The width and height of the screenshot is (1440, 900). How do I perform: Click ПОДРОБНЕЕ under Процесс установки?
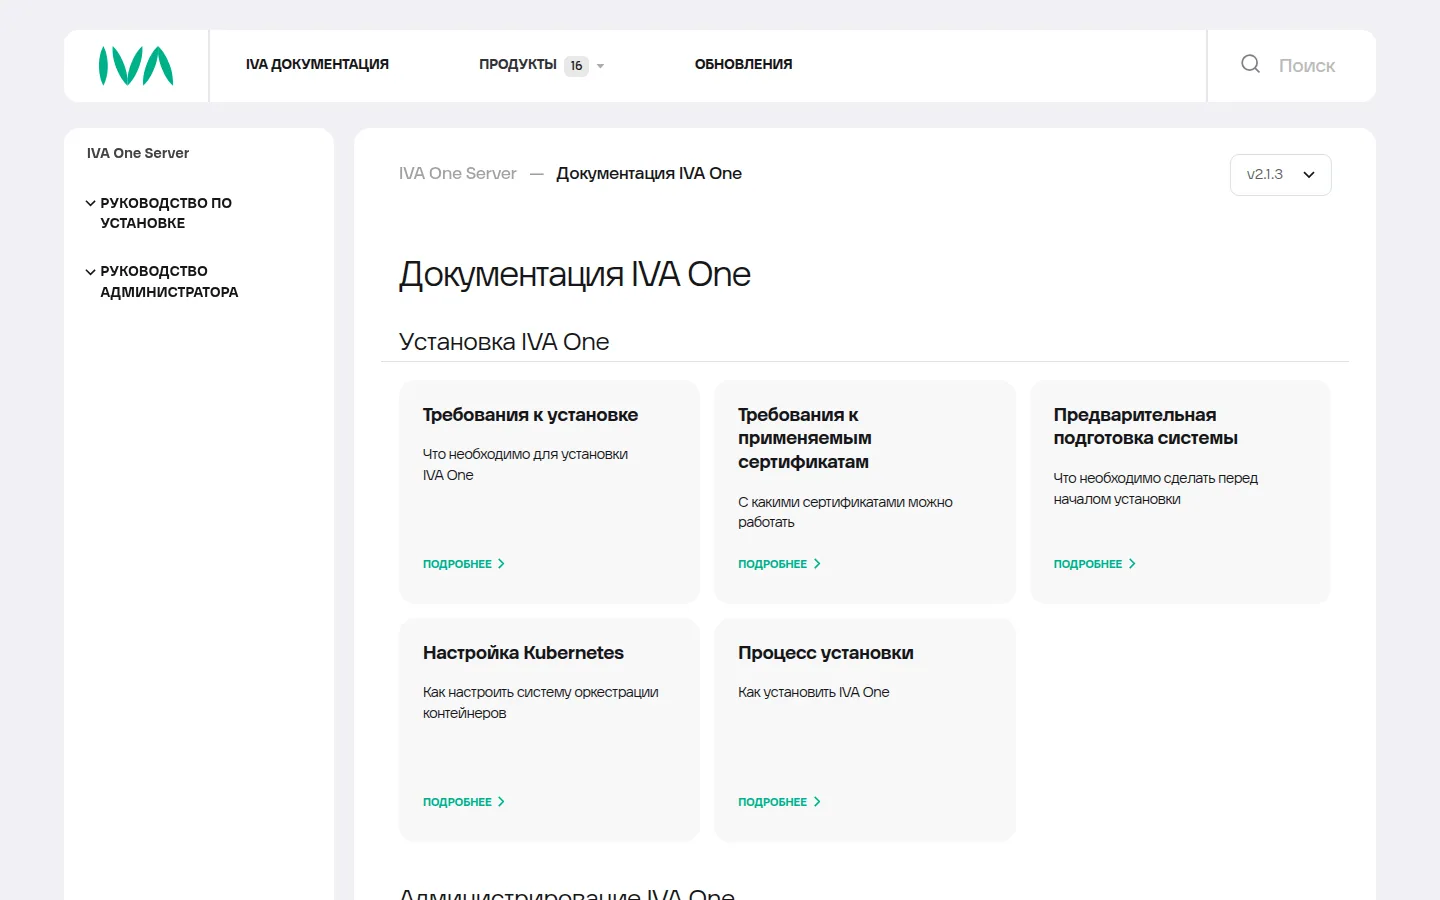coord(779,802)
